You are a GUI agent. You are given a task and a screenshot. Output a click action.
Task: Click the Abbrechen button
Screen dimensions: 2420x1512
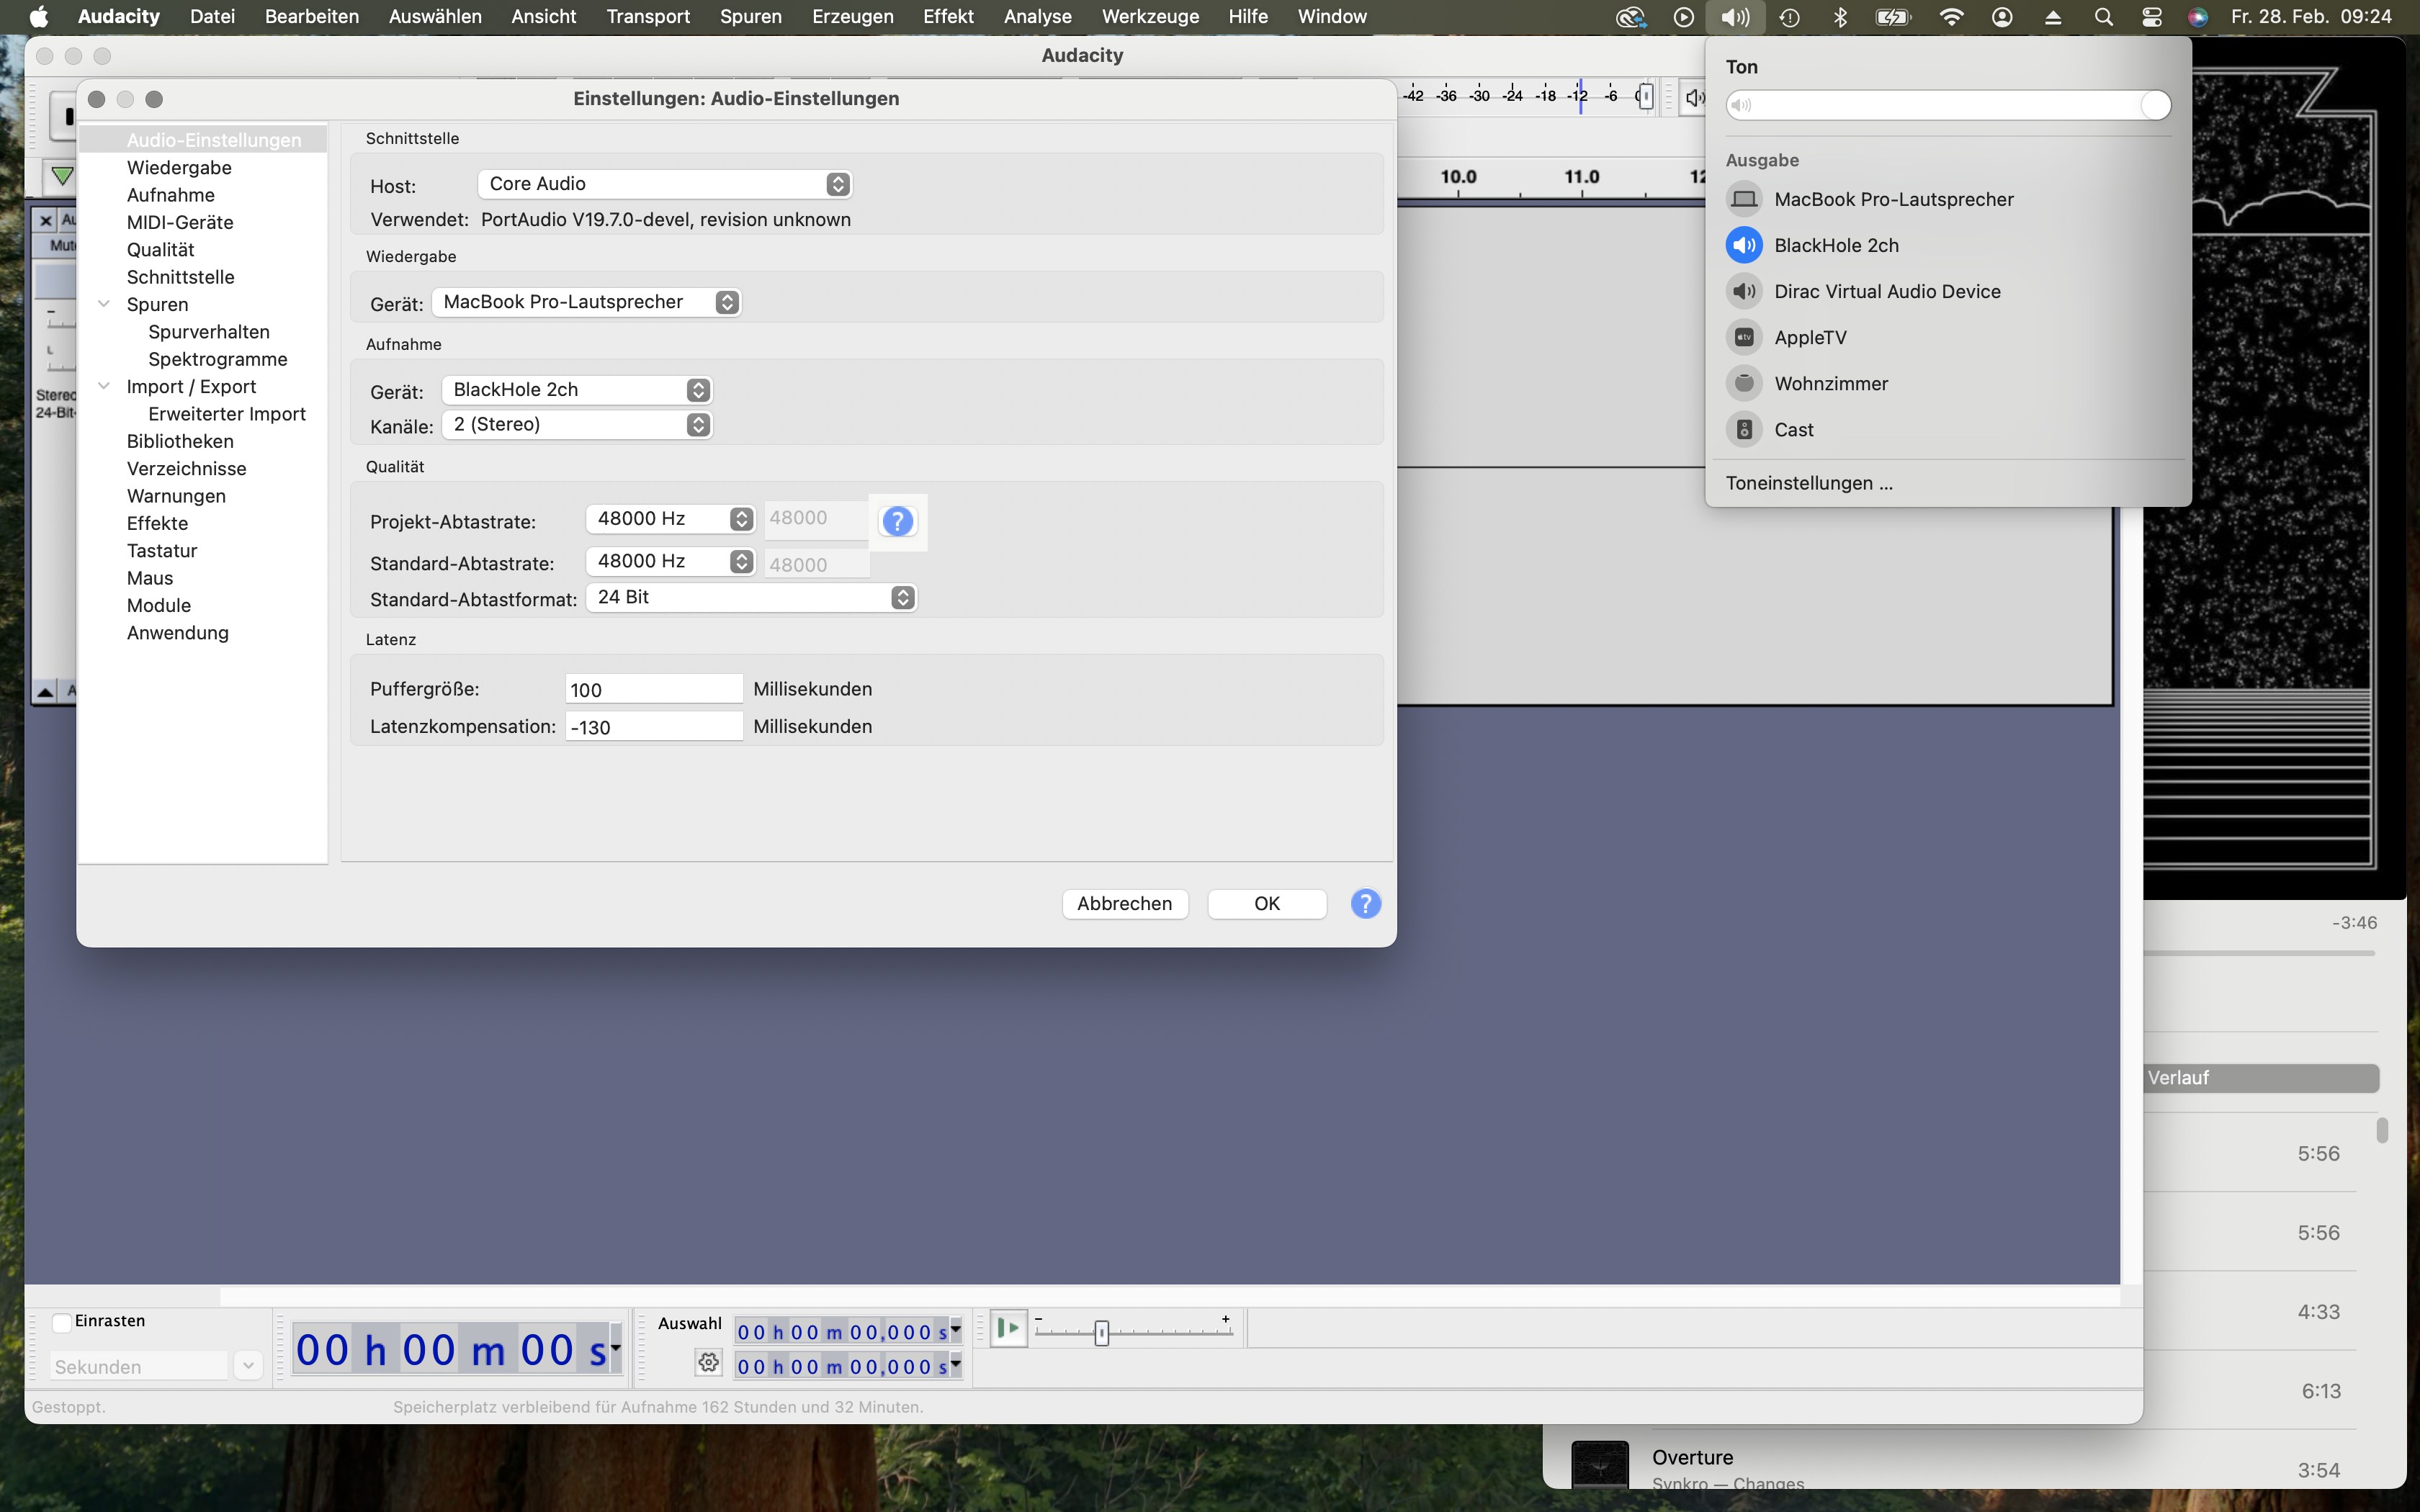click(1125, 903)
